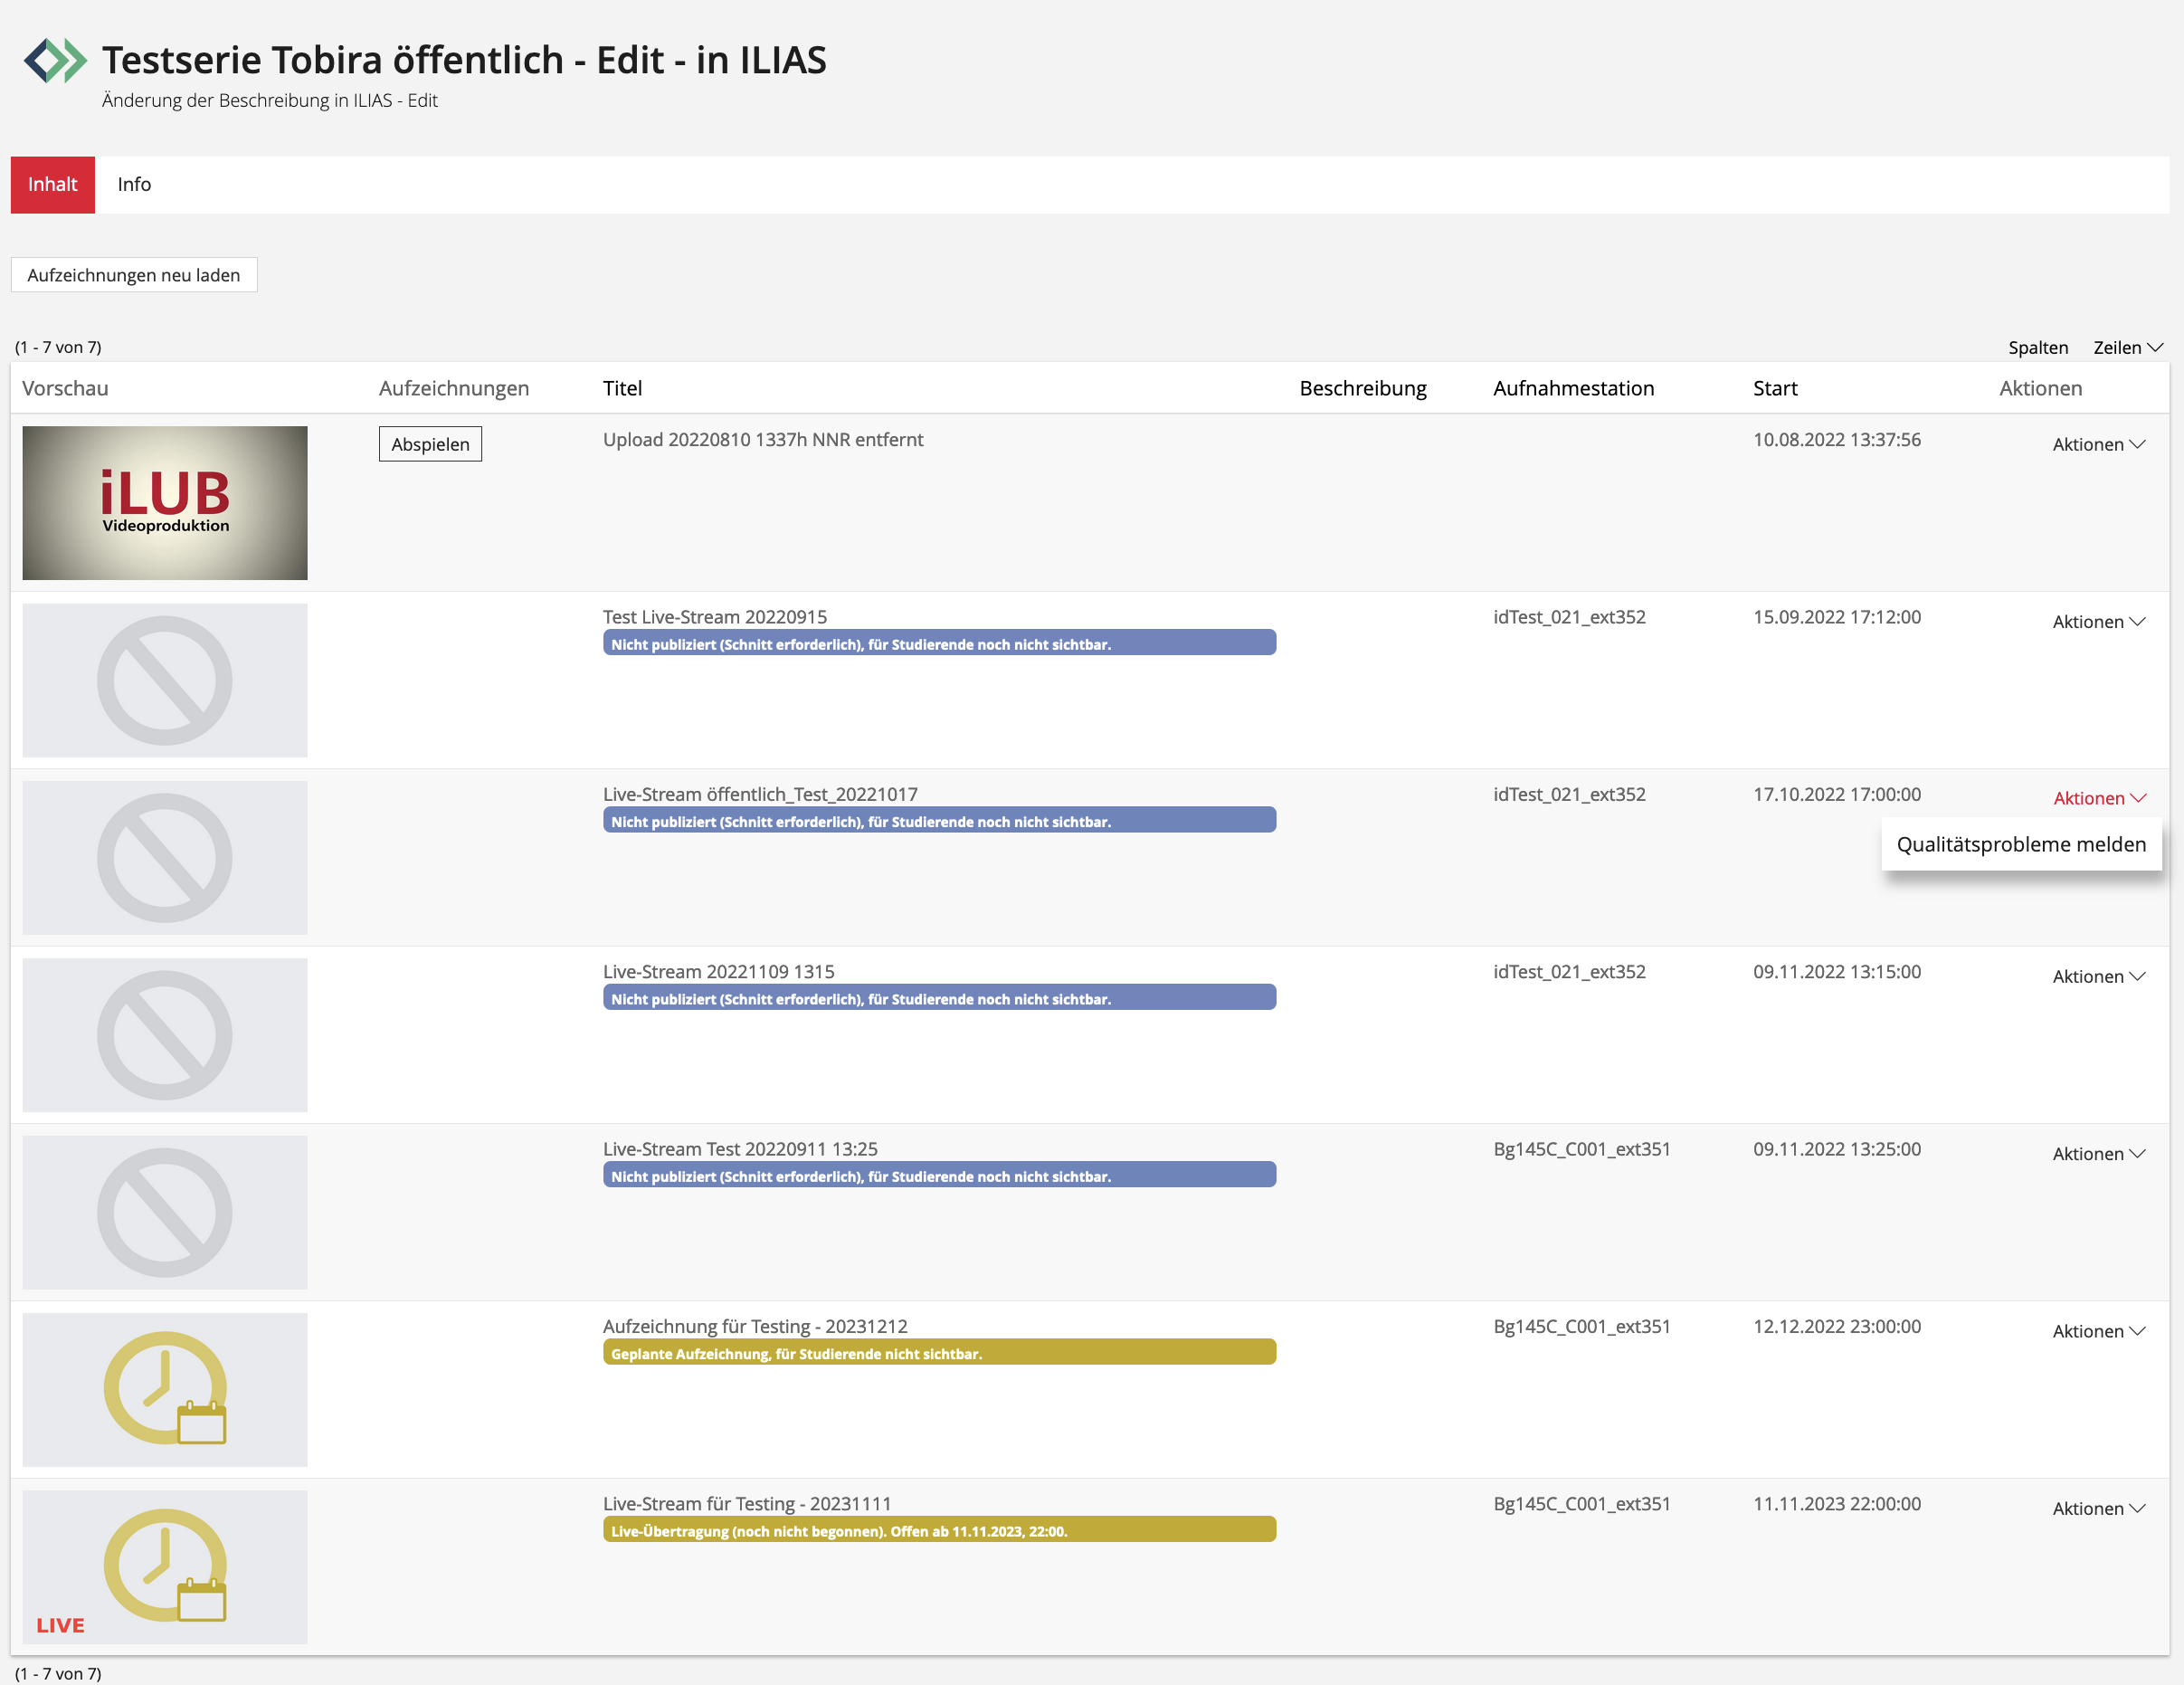This screenshot has width=2184, height=1685.
Task: Click the blocked preview icon of Live-Stream 20221109 1315
Action: coord(165,1034)
